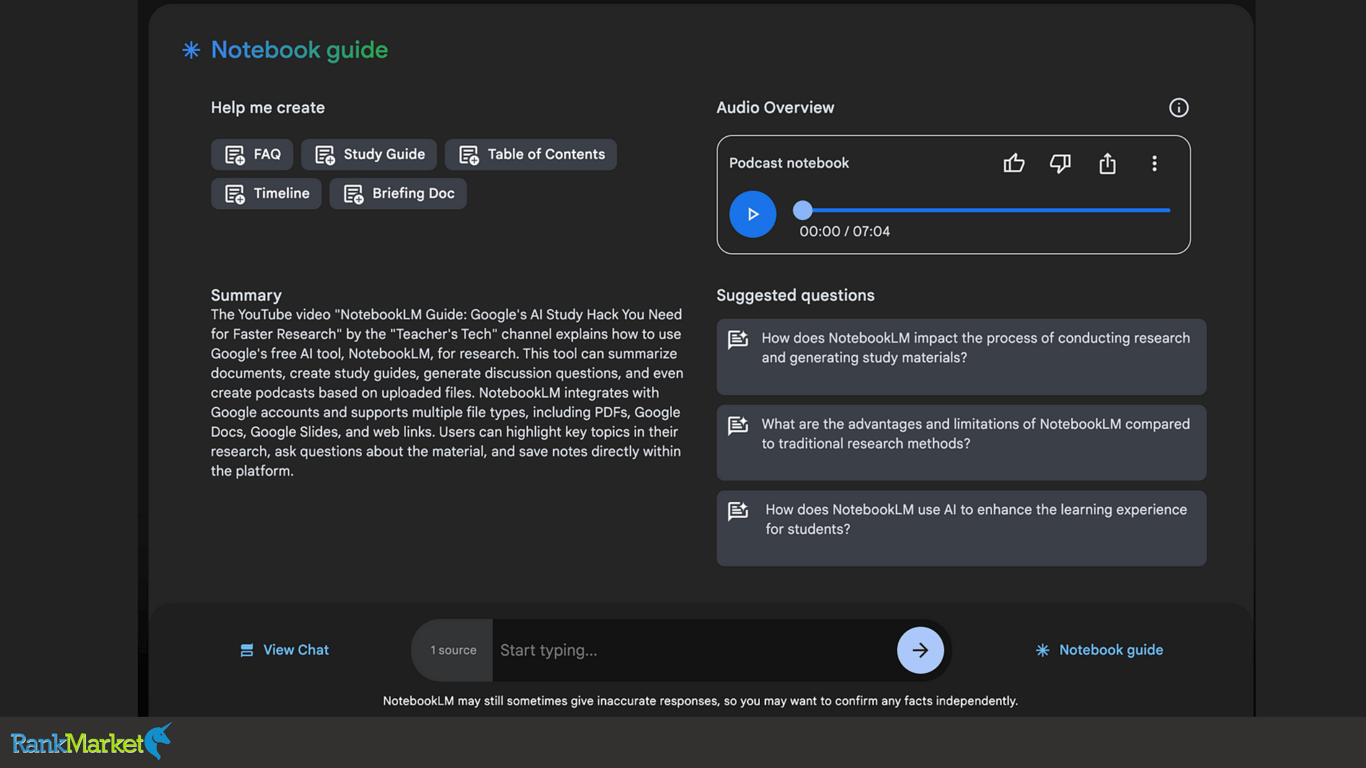1366x768 pixels.
Task: Ask about advantages and limitations of NotebookLM
Action: tap(961, 443)
